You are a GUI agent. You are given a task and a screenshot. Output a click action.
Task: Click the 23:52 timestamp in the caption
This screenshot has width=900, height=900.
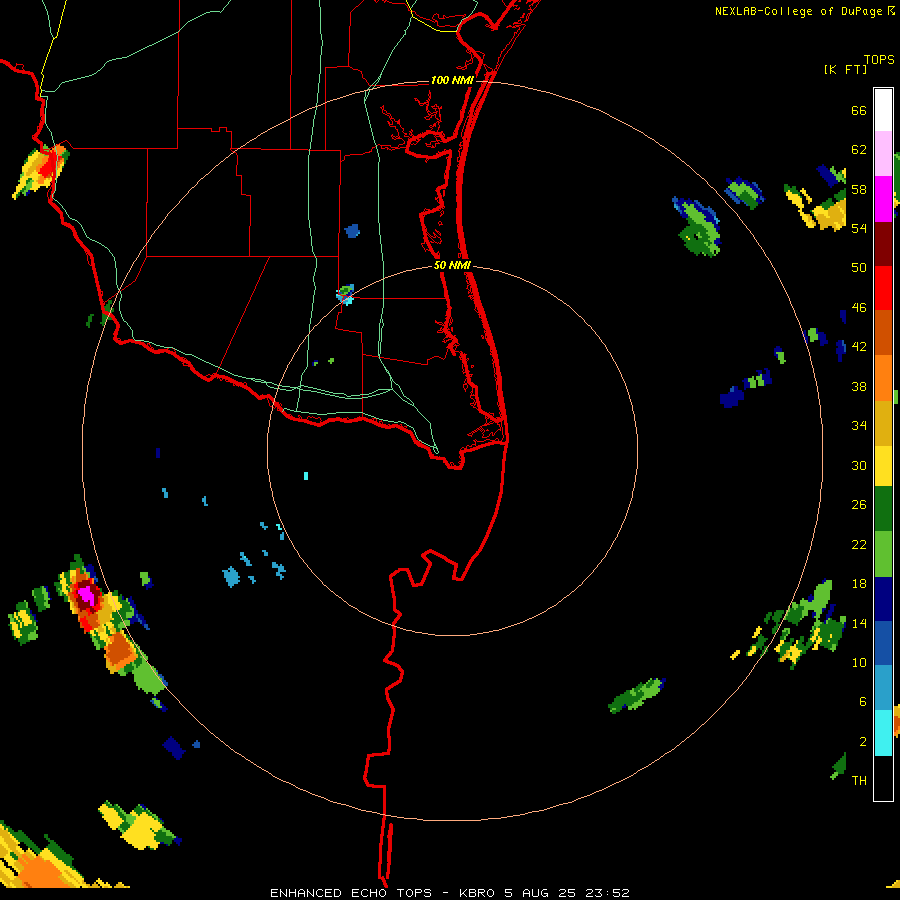[607, 893]
